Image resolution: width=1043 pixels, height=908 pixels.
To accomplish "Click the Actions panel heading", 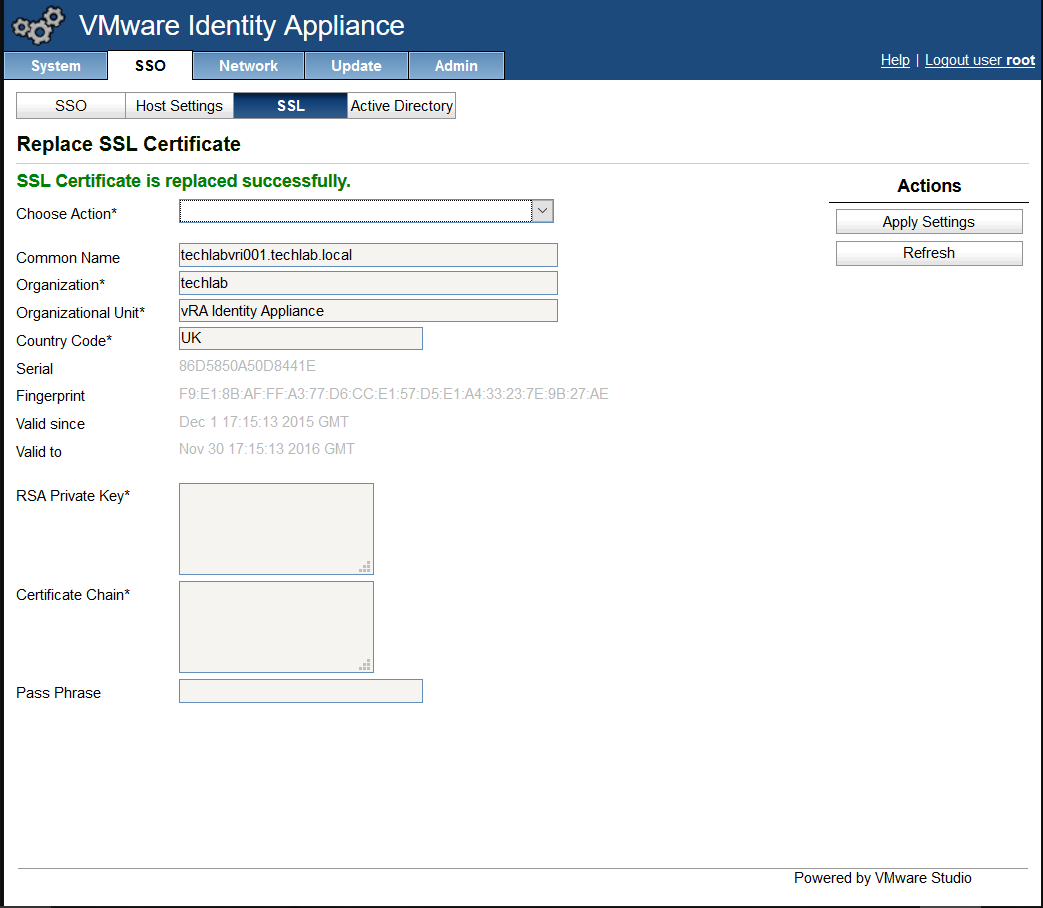I will click(929, 186).
